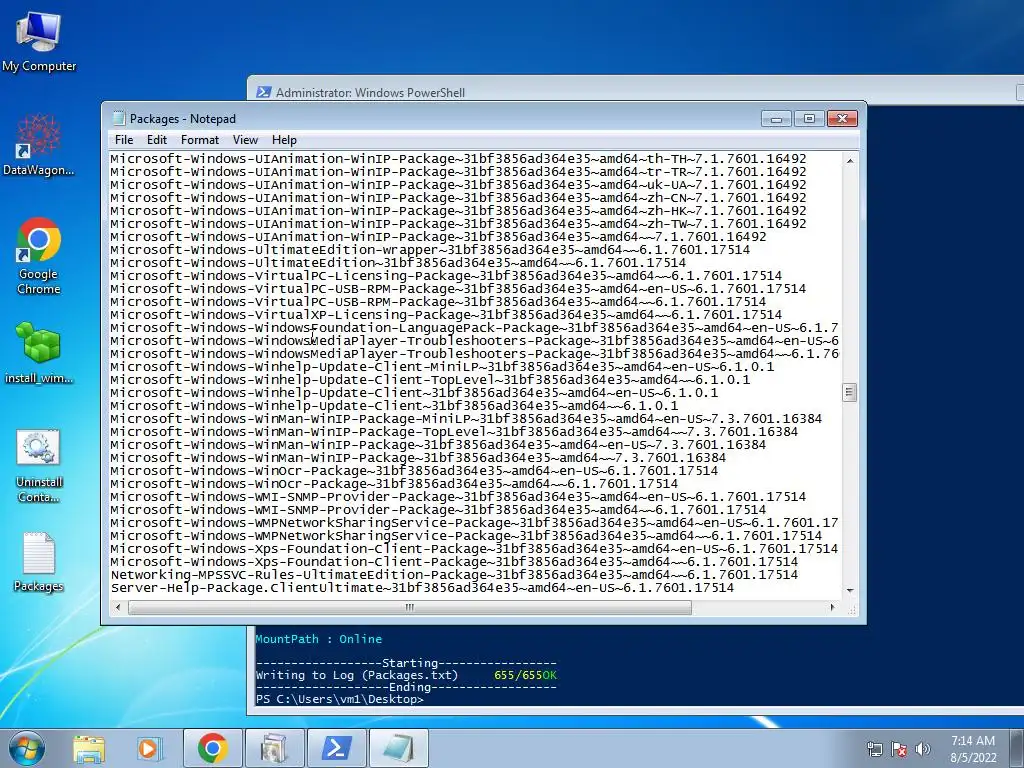The height and width of the screenshot is (768, 1024).
Task: Launch Windows Media Player from taskbar
Action: click(x=149, y=748)
